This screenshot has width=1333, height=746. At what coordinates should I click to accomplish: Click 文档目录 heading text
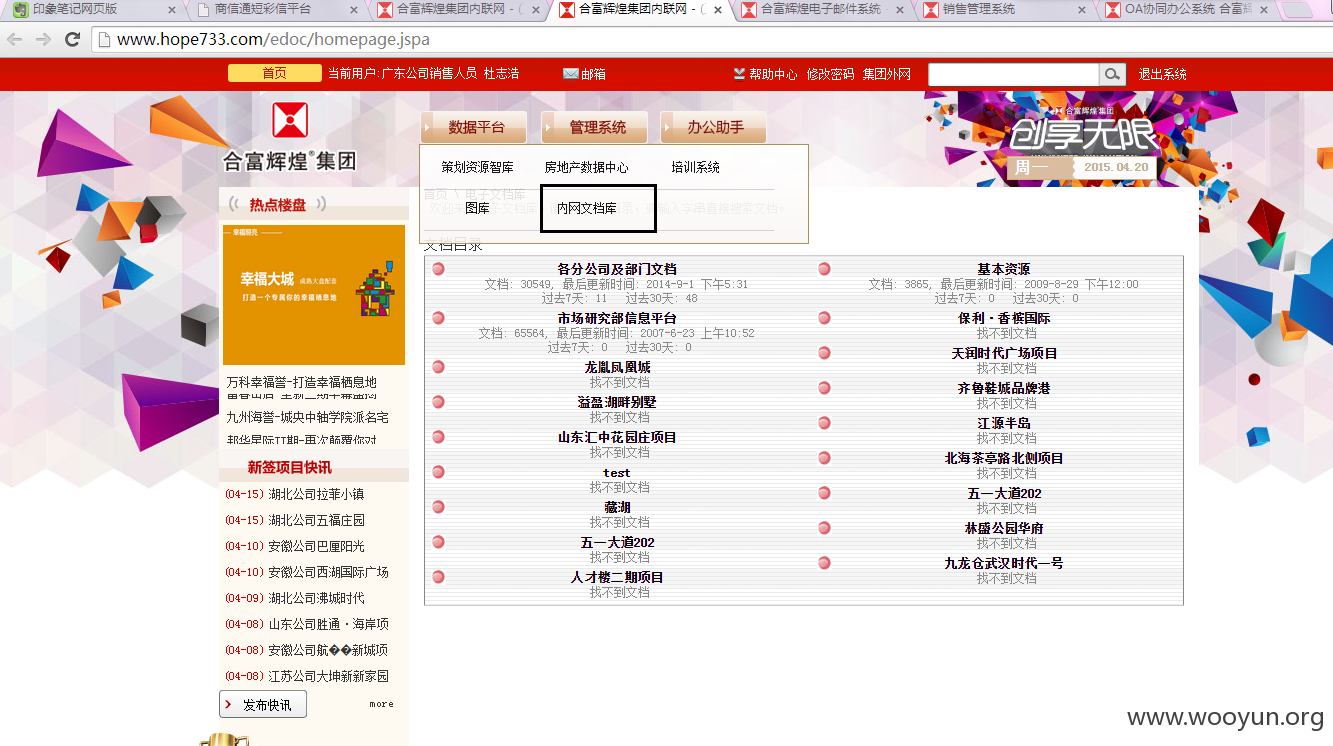[x=453, y=244]
